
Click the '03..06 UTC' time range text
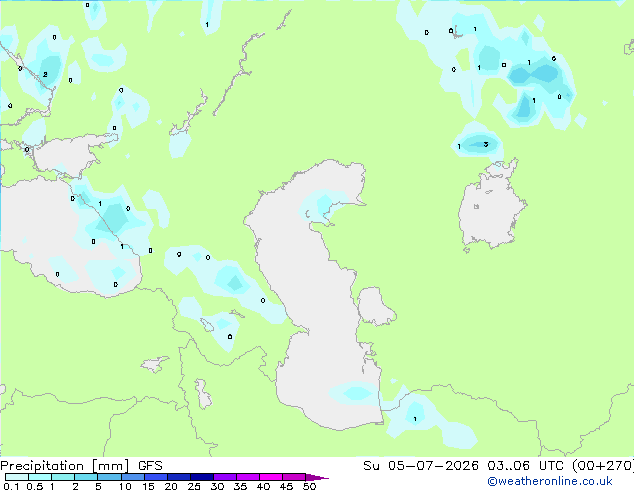[525, 466]
